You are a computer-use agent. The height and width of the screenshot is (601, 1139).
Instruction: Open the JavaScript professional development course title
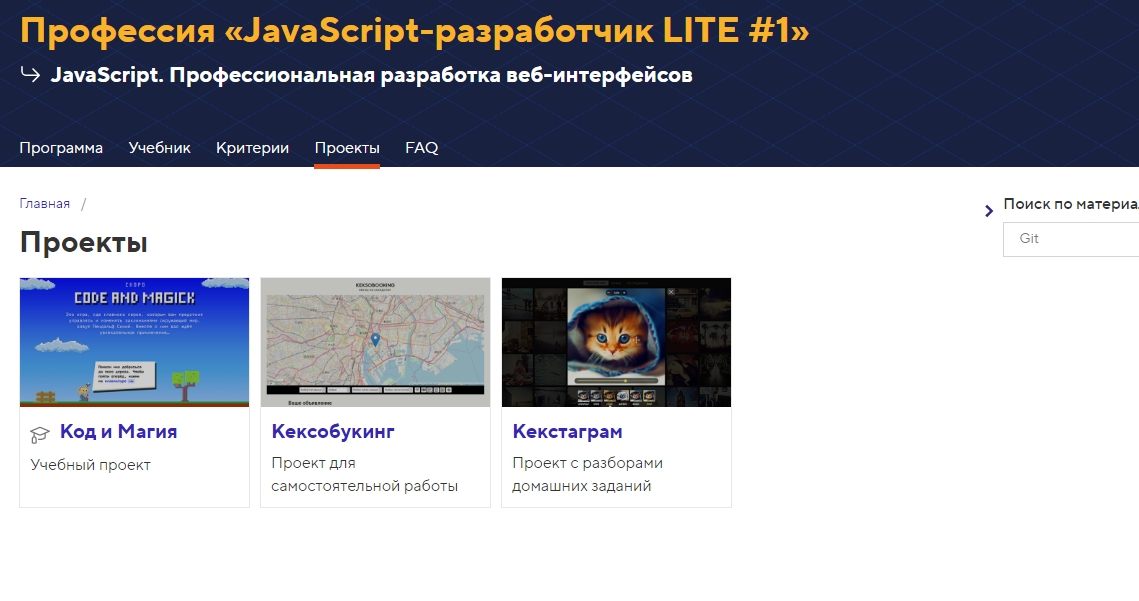pos(371,75)
